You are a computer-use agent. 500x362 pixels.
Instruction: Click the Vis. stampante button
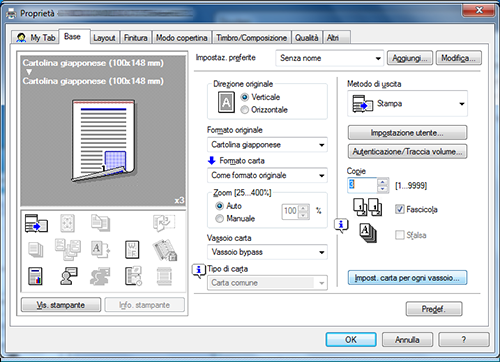click(x=61, y=305)
